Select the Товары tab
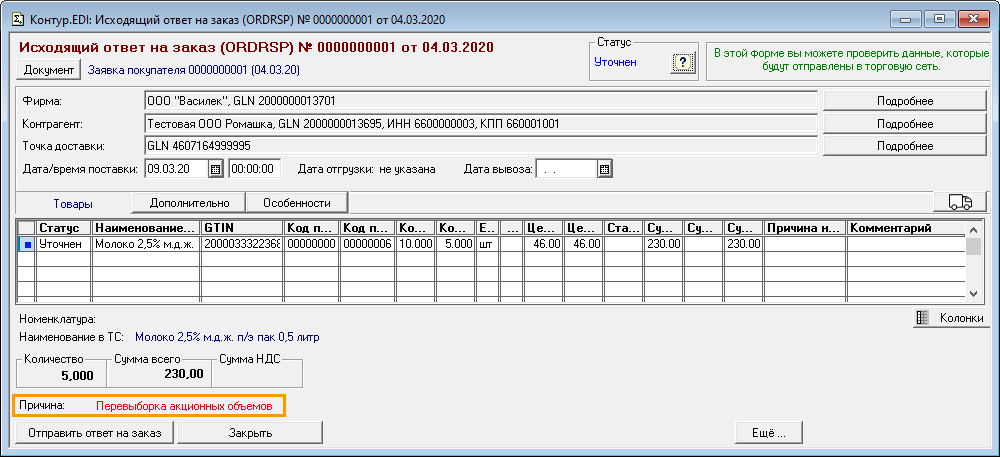This screenshot has width=1000, height=457. point(74,202)
